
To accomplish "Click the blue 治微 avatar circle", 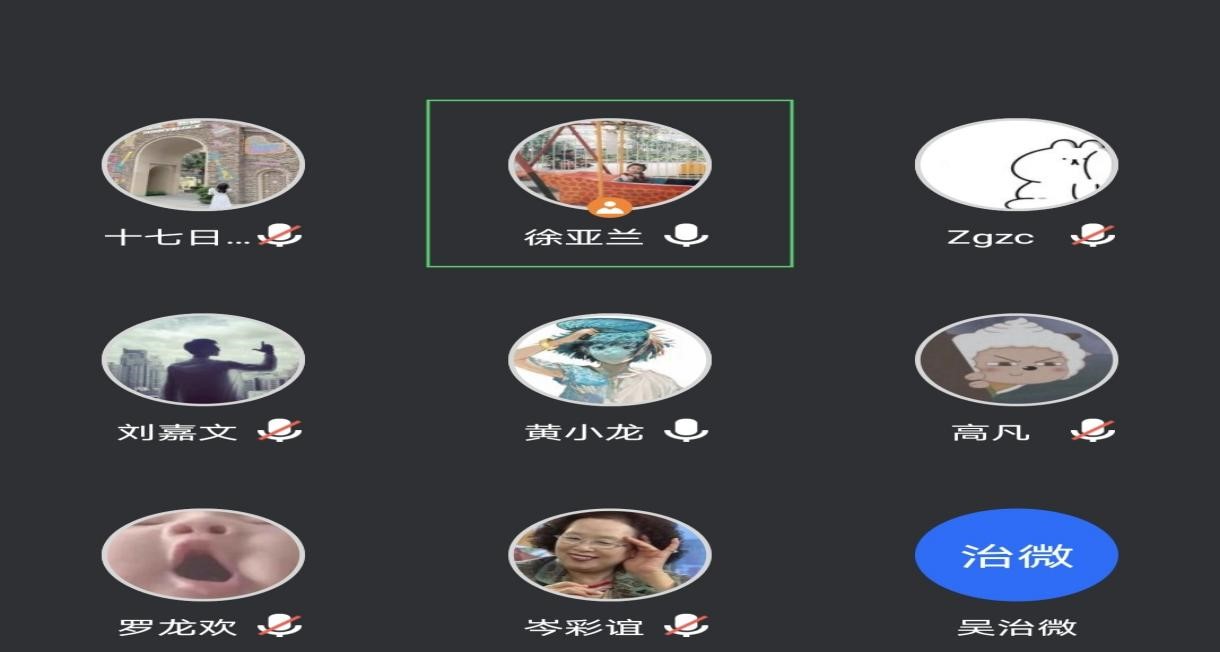I will (x=1016, y=555).
